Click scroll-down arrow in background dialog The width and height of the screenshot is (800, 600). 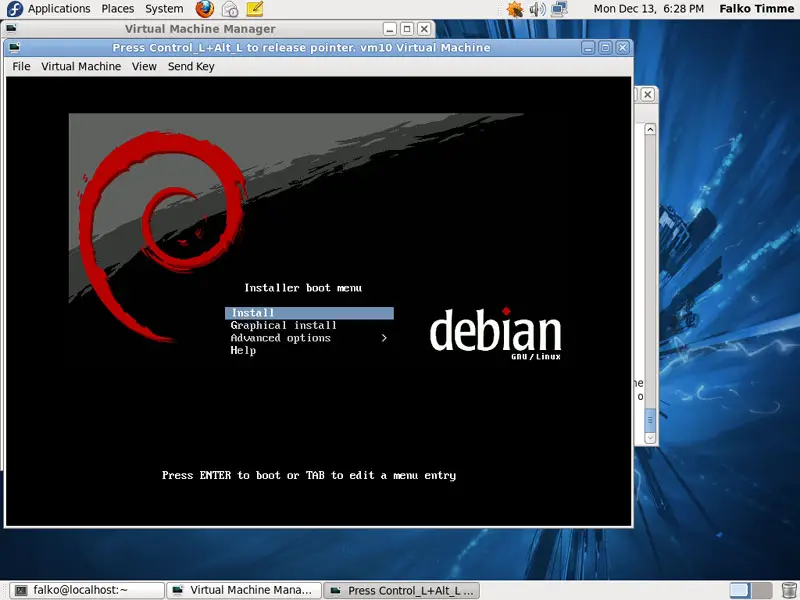[x=650, y=438]
